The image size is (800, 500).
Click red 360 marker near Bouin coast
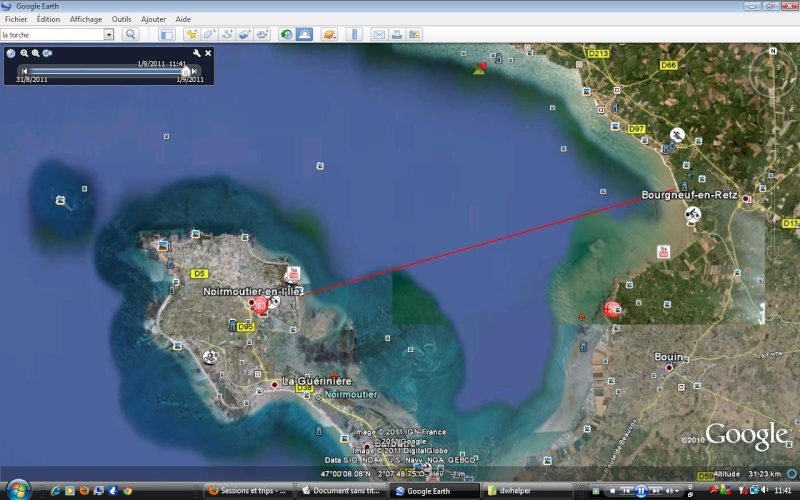pyautogui.click(x=612, y=309)
